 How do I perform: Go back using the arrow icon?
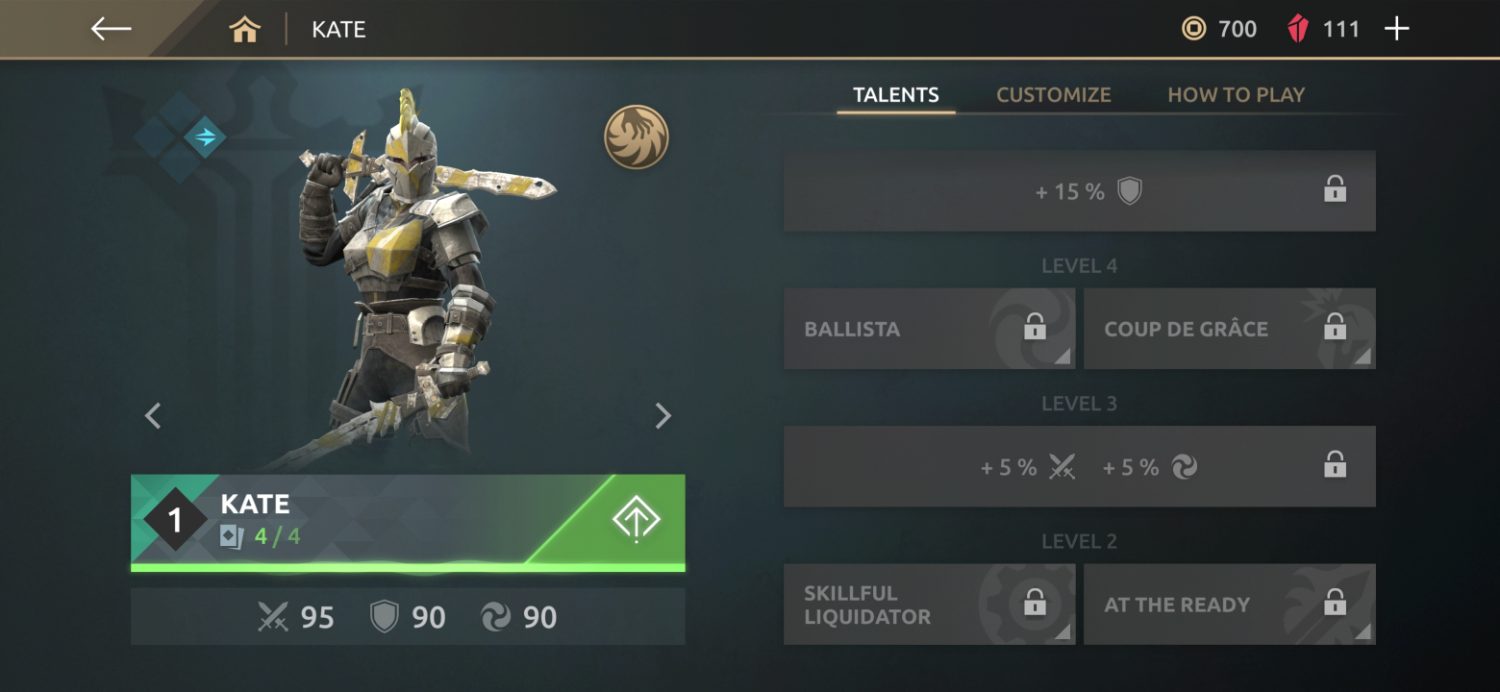[x=111, y=29]
